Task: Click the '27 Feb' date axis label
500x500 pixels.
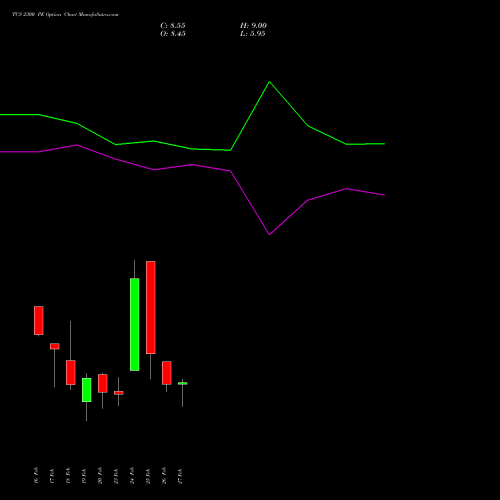Action: tap(180, 475)
